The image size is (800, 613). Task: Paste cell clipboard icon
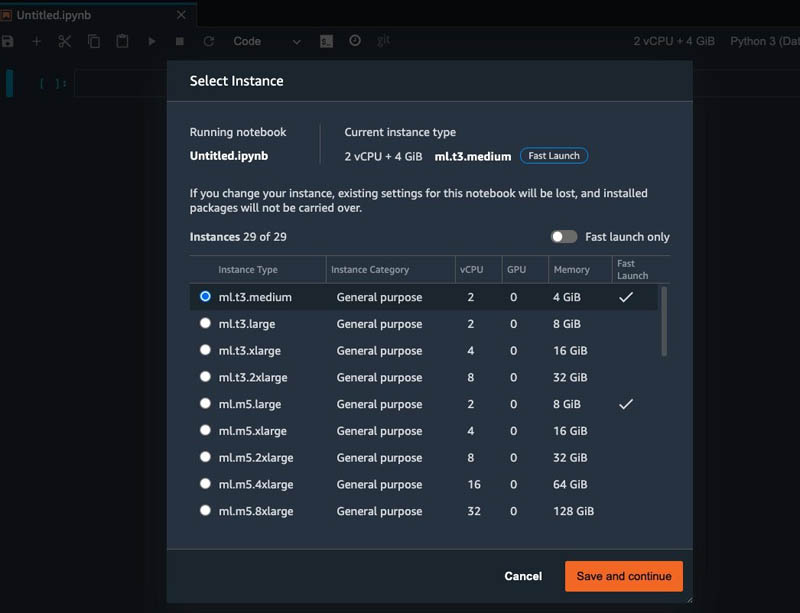[122, 41]
